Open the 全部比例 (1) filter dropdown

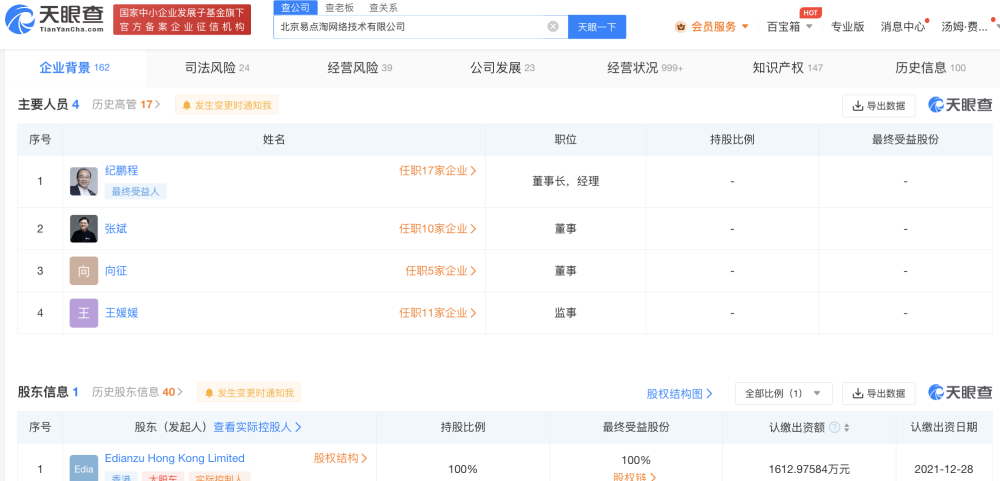click(x=784, y=393)
